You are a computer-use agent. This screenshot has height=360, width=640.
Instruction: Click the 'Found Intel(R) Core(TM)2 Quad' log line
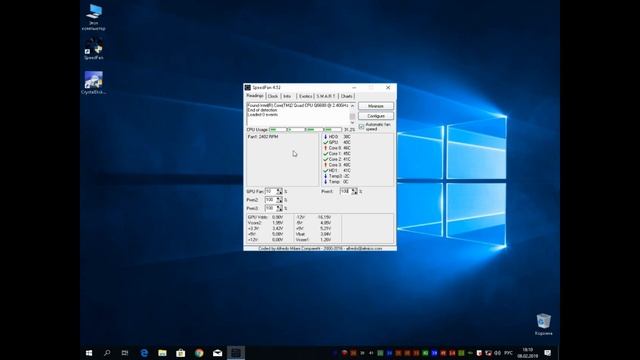point(298,105)
